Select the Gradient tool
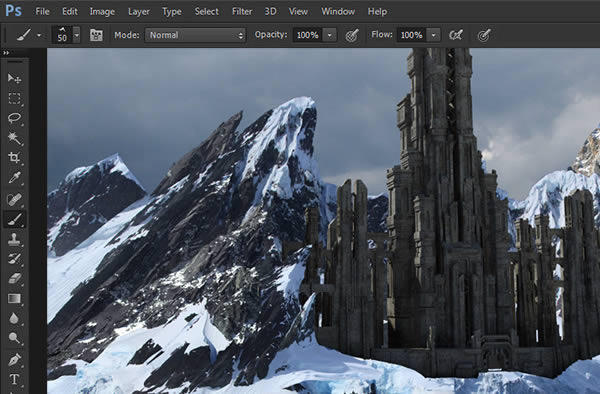 point(14,298)
